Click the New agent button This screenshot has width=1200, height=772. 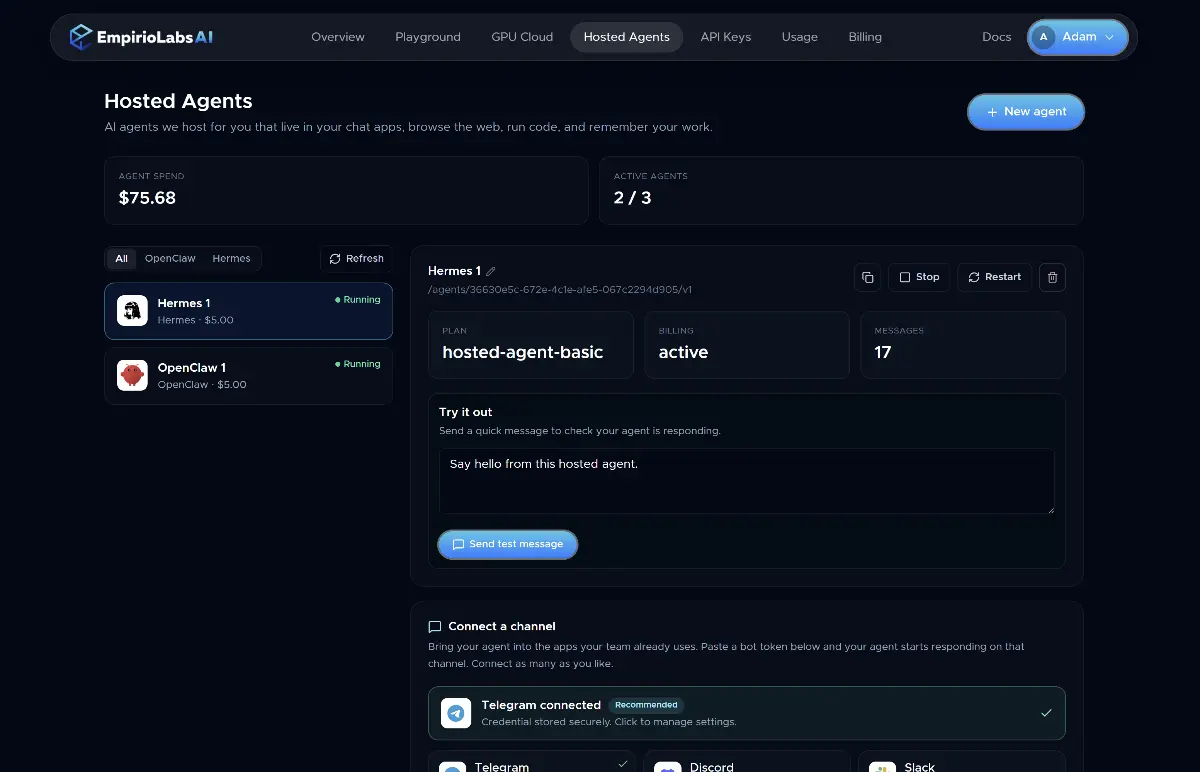(1026, 112)
